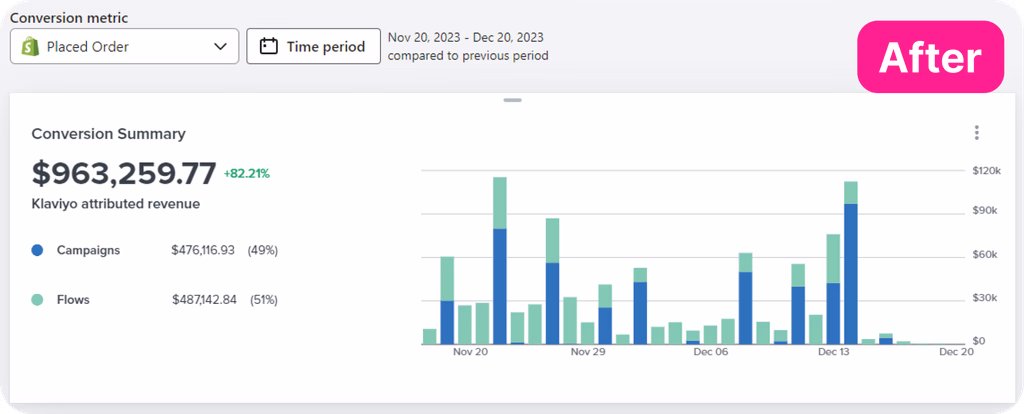1024x414 pixels.
Task: Grab the card drag handle at top
Action: tap(512, 100)
